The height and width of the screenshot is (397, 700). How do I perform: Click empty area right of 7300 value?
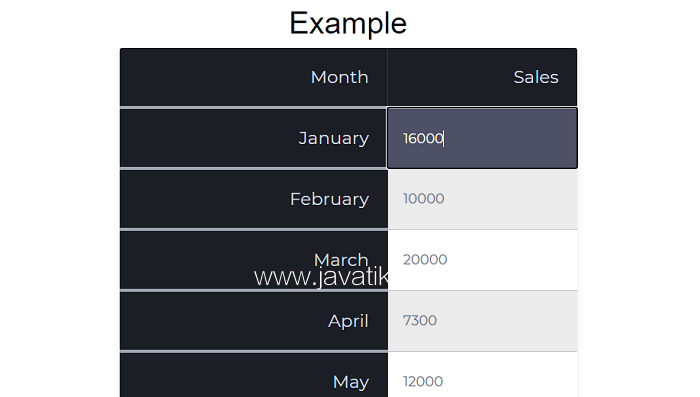[x=507, y=321]
